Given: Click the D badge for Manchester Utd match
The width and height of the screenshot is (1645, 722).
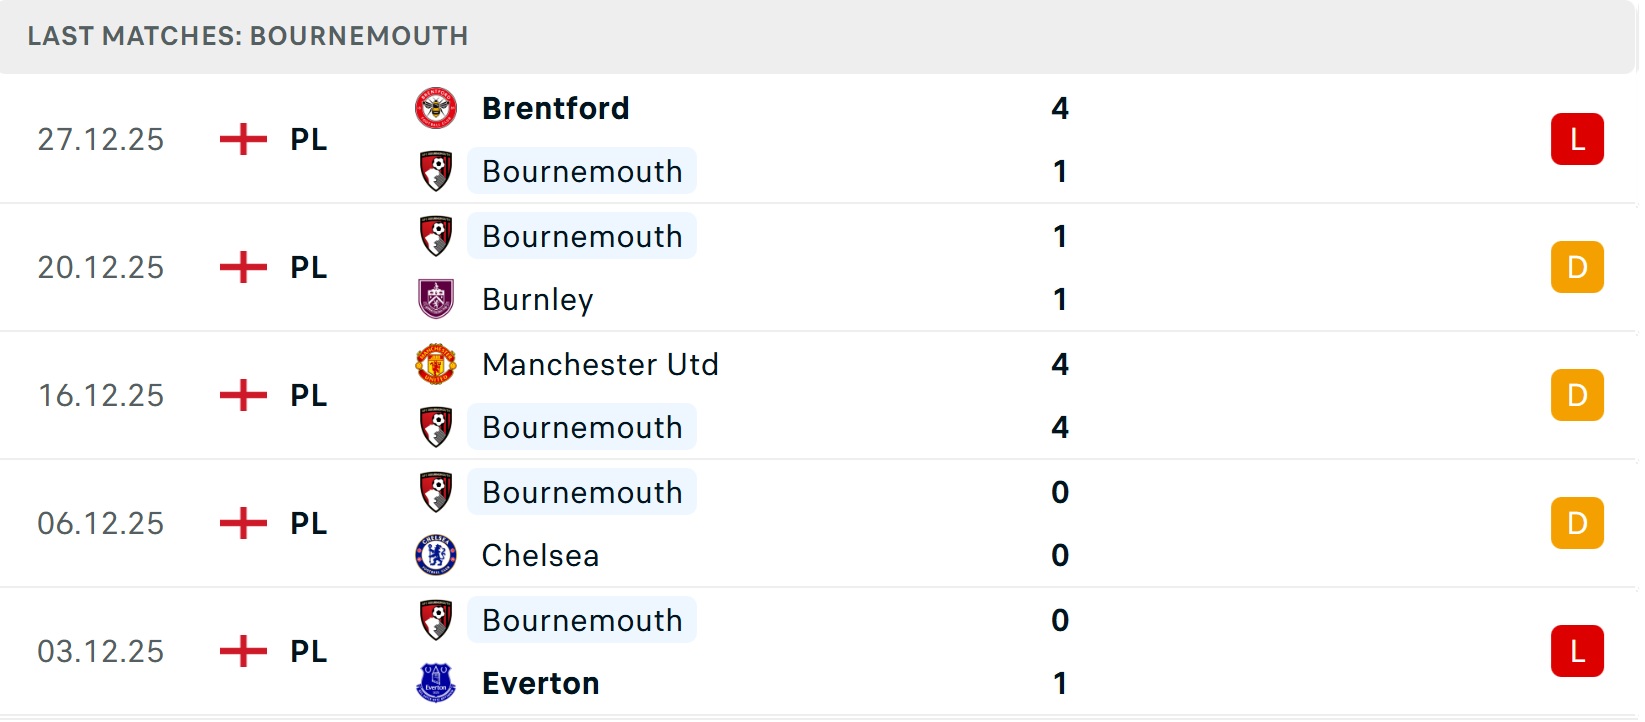Looking at the screenshot, I should tap(1576, 395).
